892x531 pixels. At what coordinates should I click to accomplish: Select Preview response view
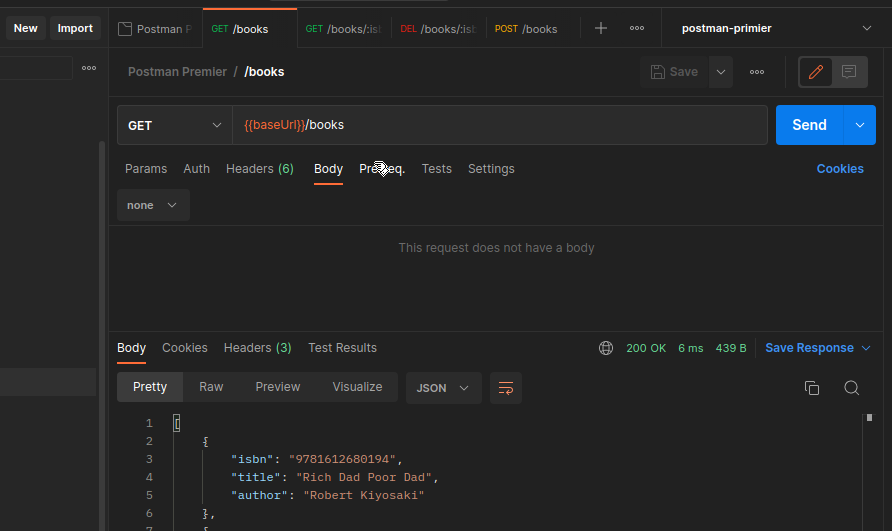(278, 387)
